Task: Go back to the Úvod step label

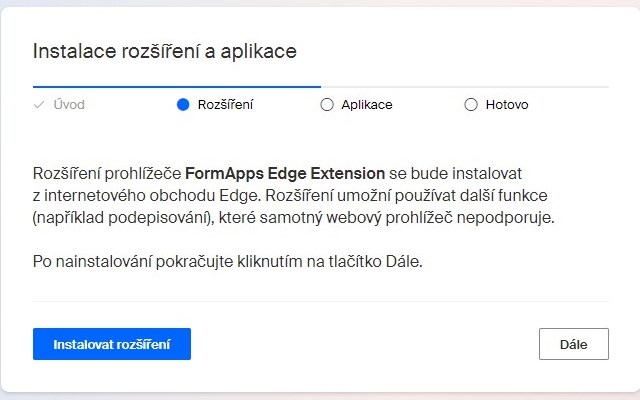Action: click(x=69, y=105)
